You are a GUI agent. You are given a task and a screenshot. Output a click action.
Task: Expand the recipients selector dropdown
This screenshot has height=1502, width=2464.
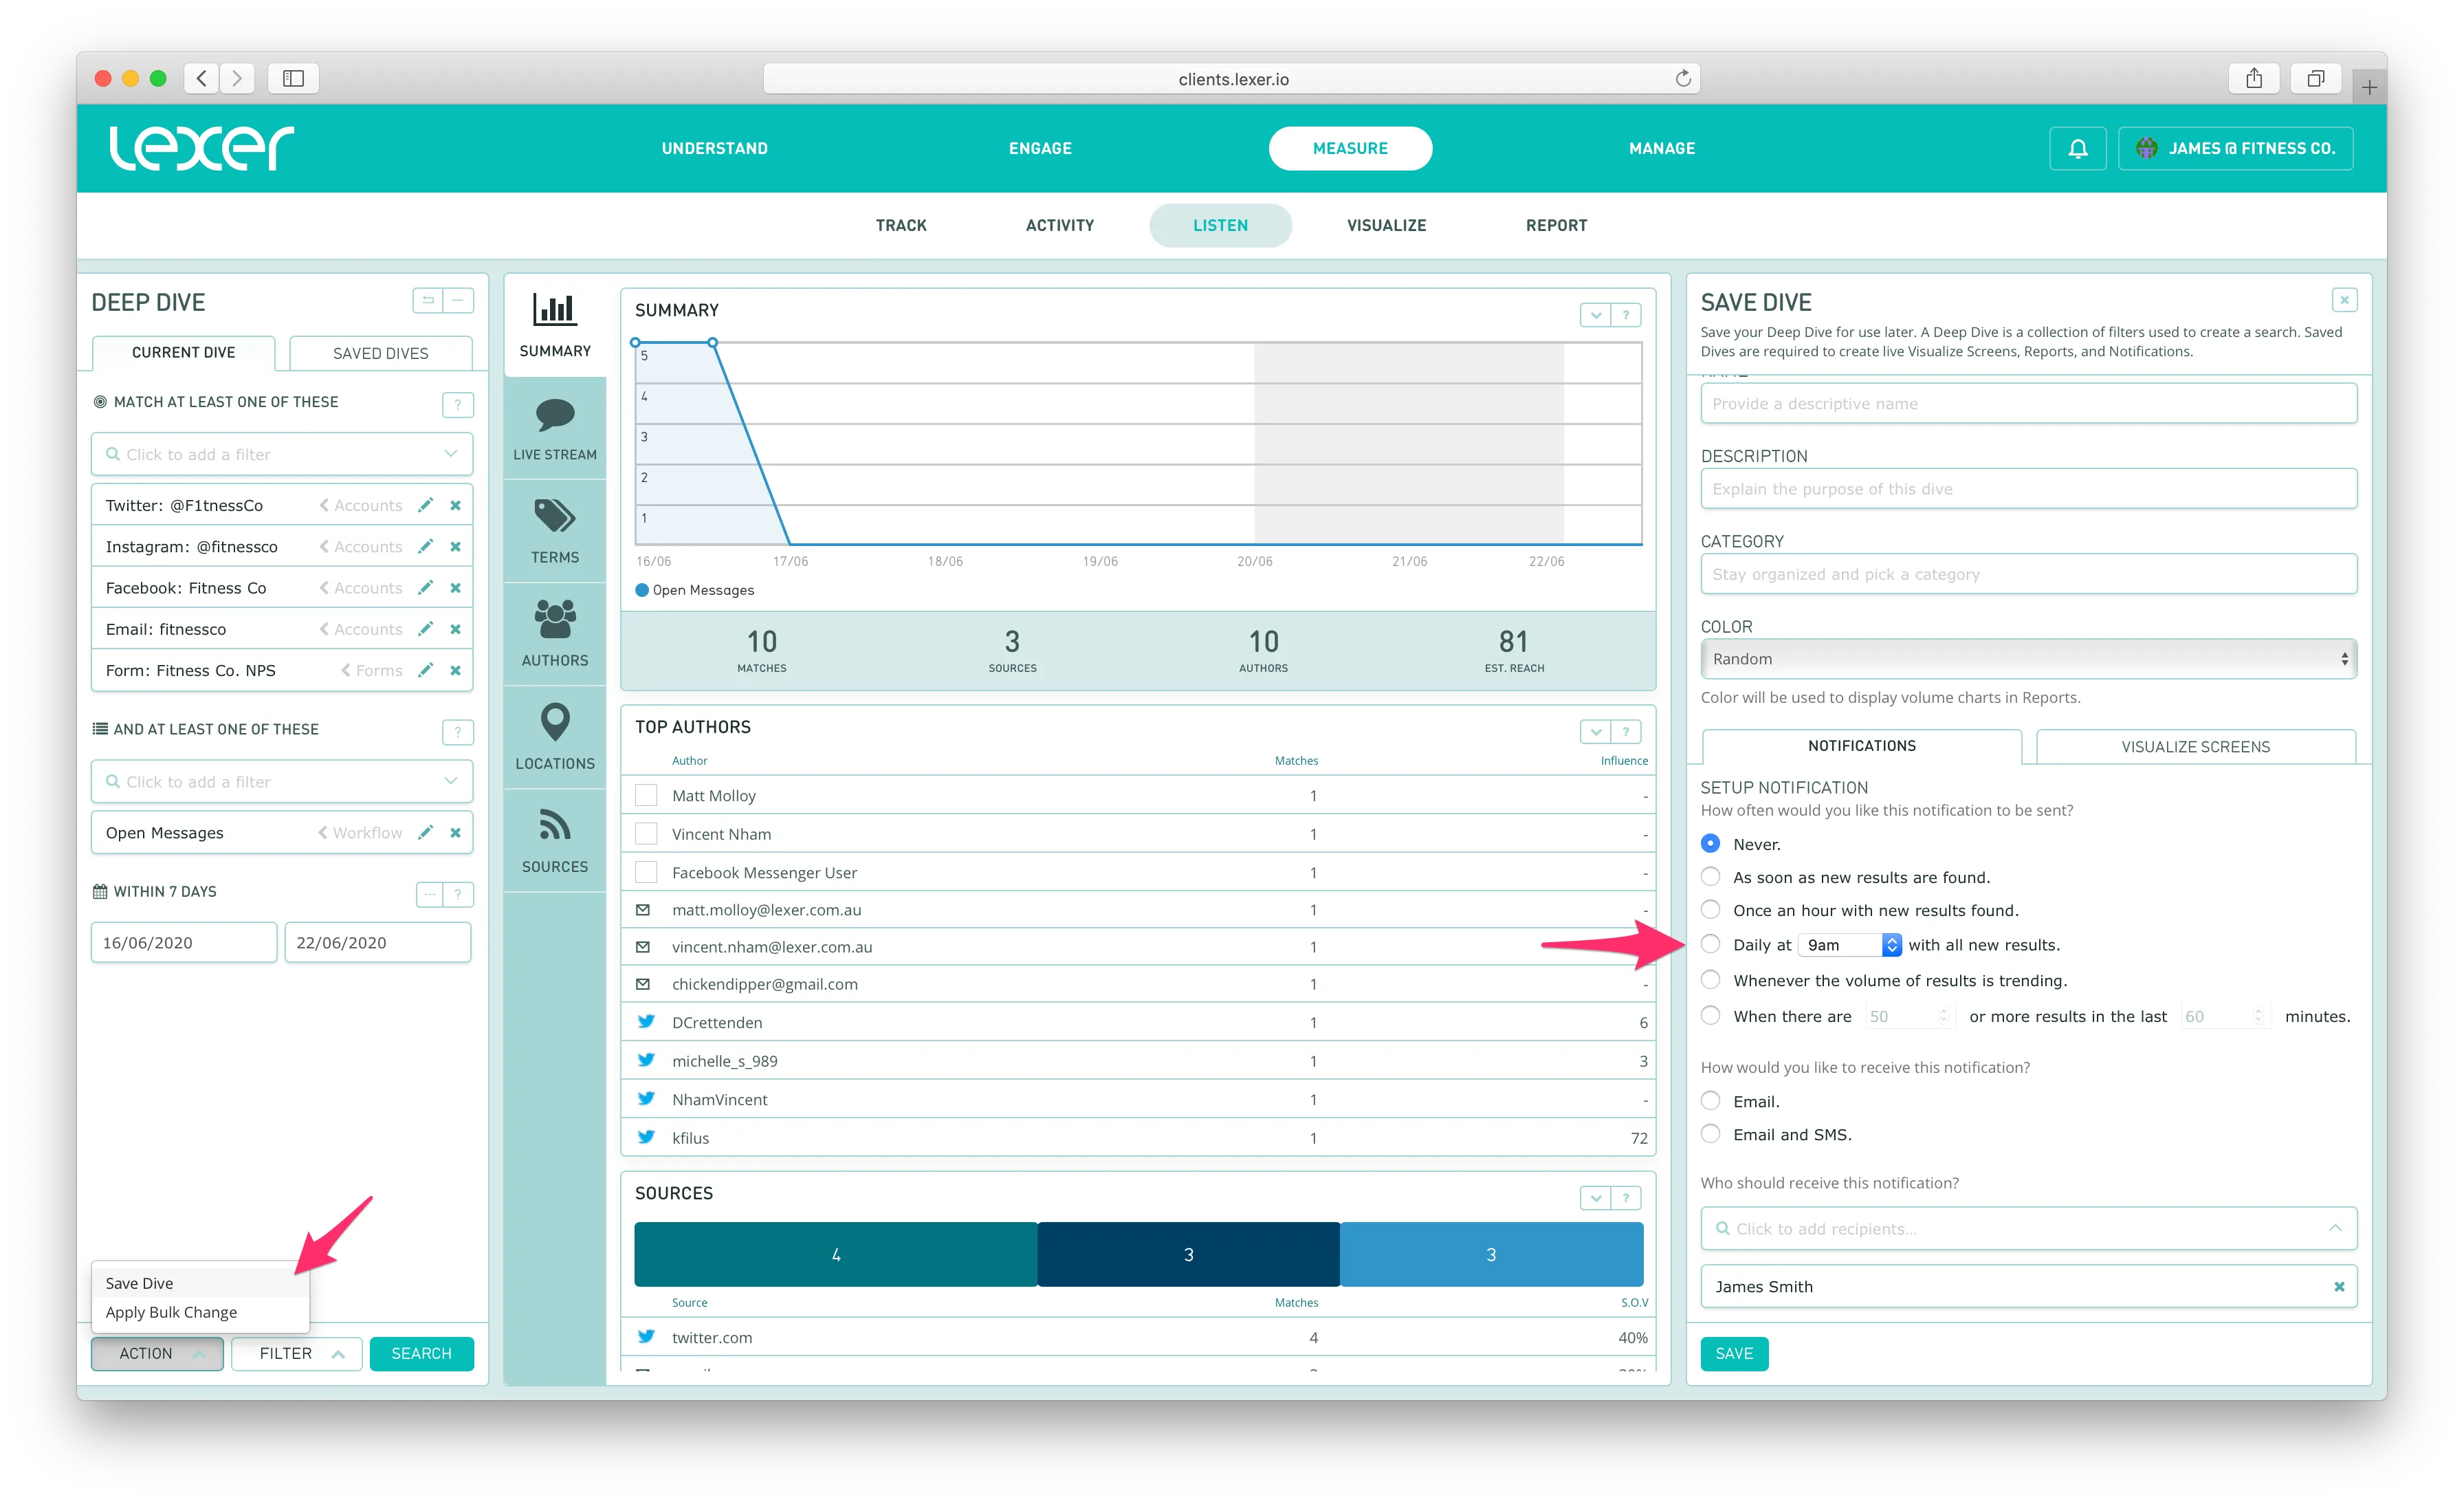pyautogui.click(x=2334, y=1229)
